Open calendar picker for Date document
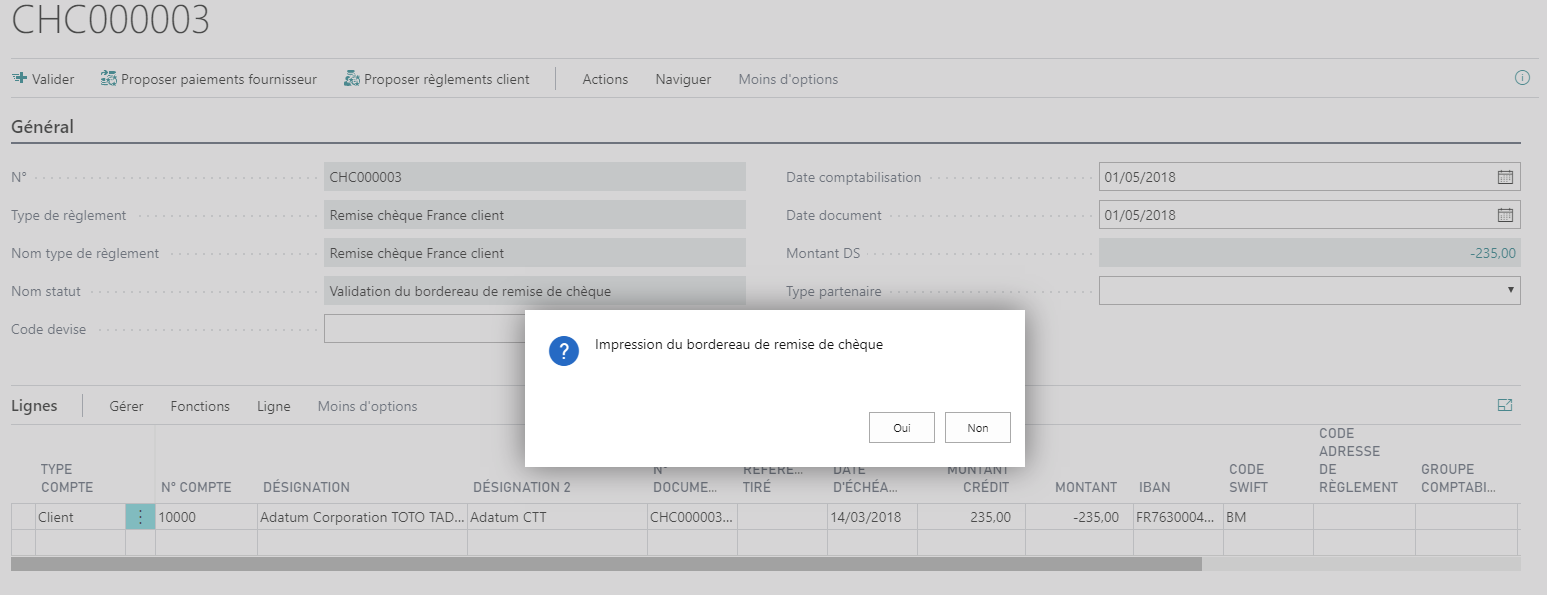The height and width of the screenshot is (595, 1547). point(1505,215)
